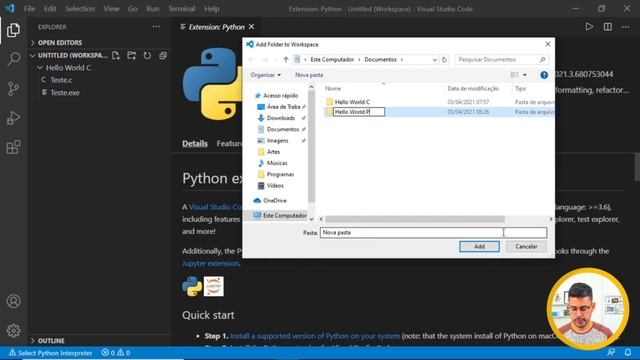This screenshot has width=640, height=360.
Task: Click the New Folder icon in workspace header
Action: tap(131, 56)
